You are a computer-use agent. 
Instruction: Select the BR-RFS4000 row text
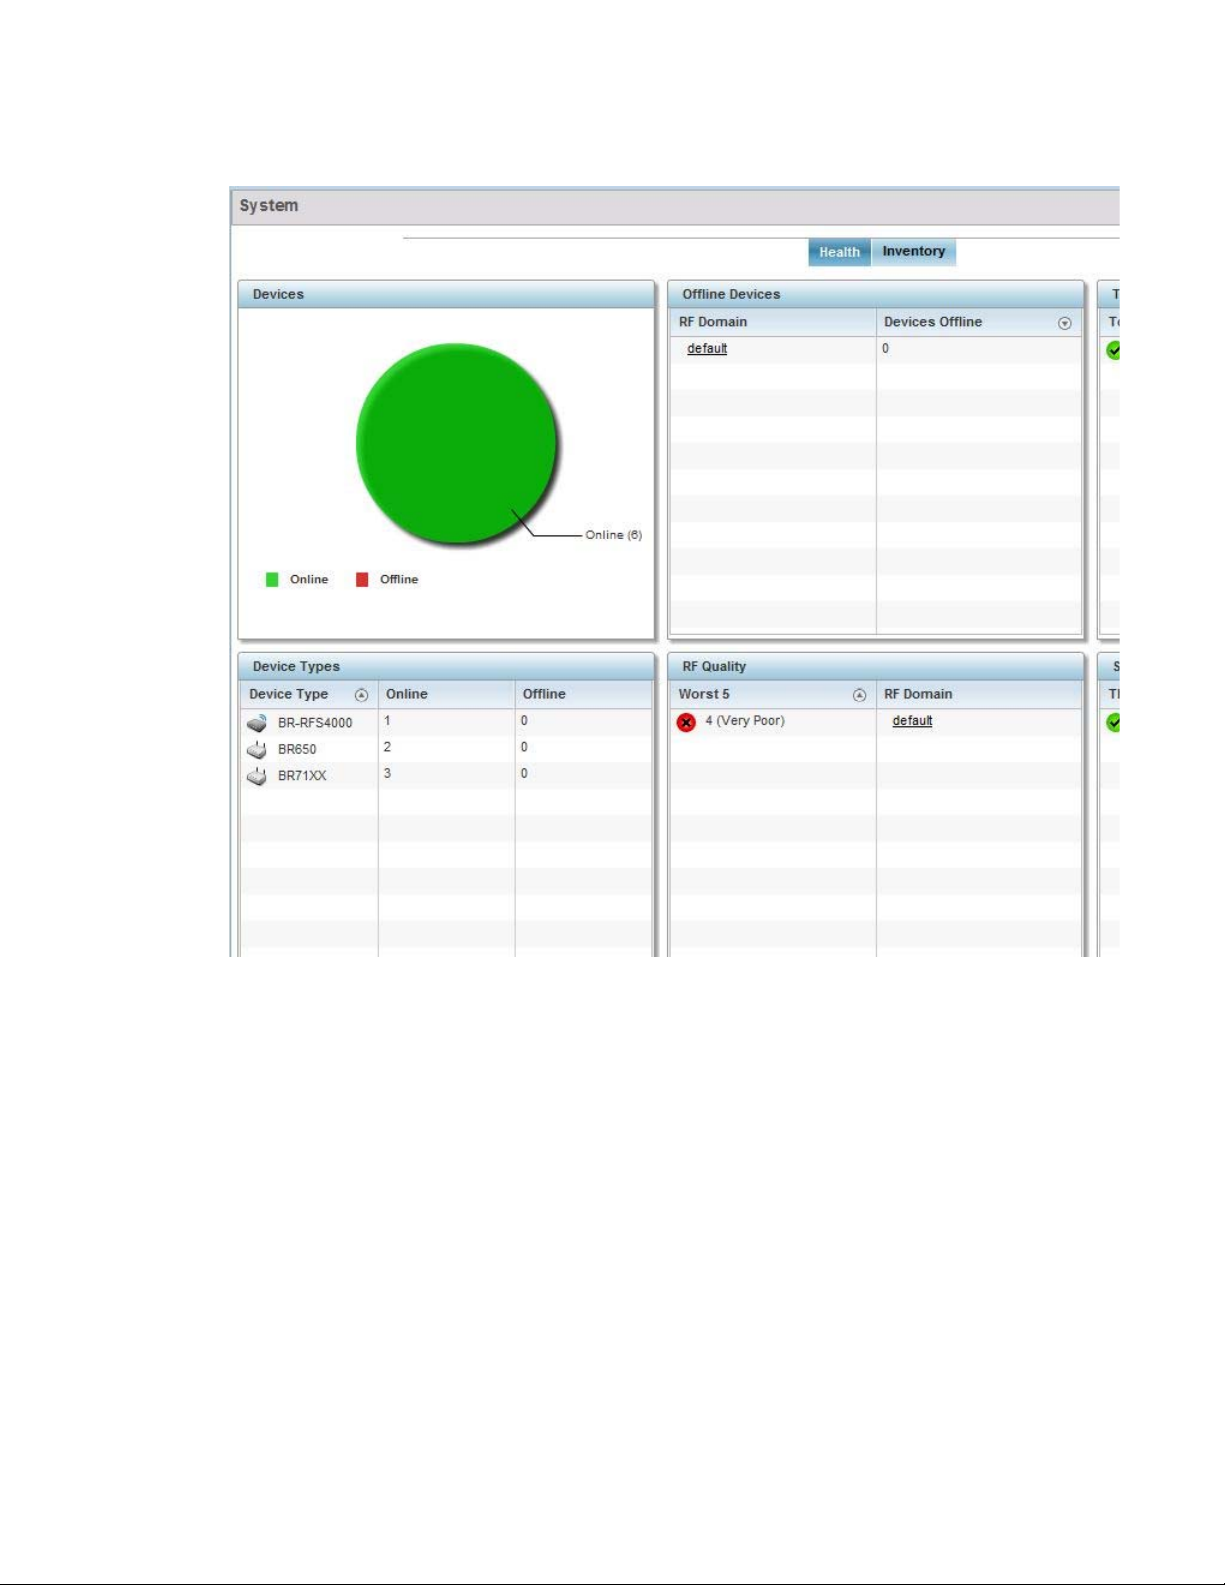(x=315, y=723)
